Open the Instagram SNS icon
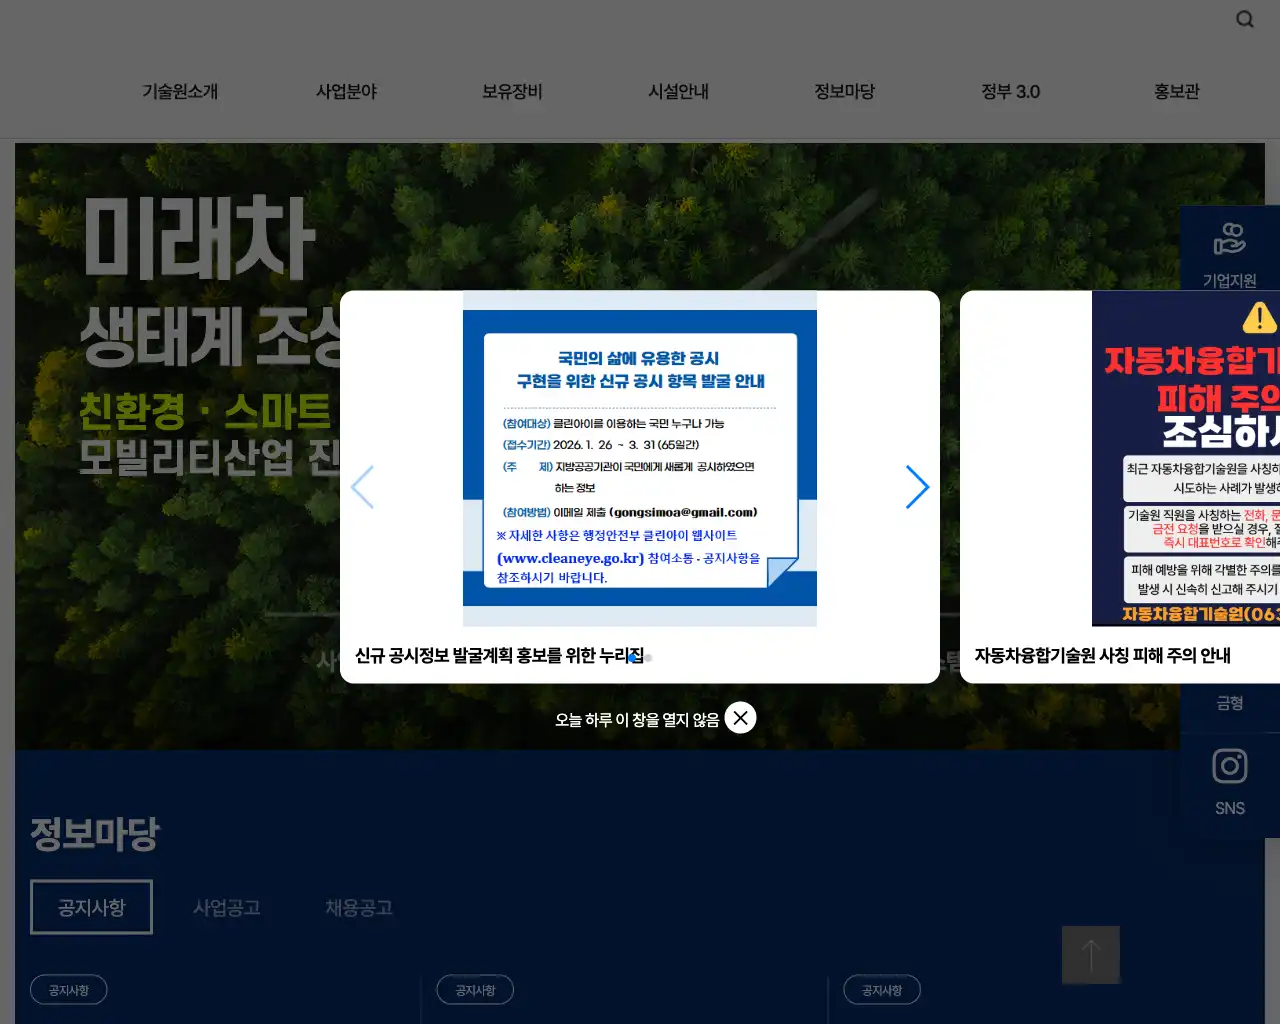This screenshot has height=1024, width=1280. [1229, 766]
